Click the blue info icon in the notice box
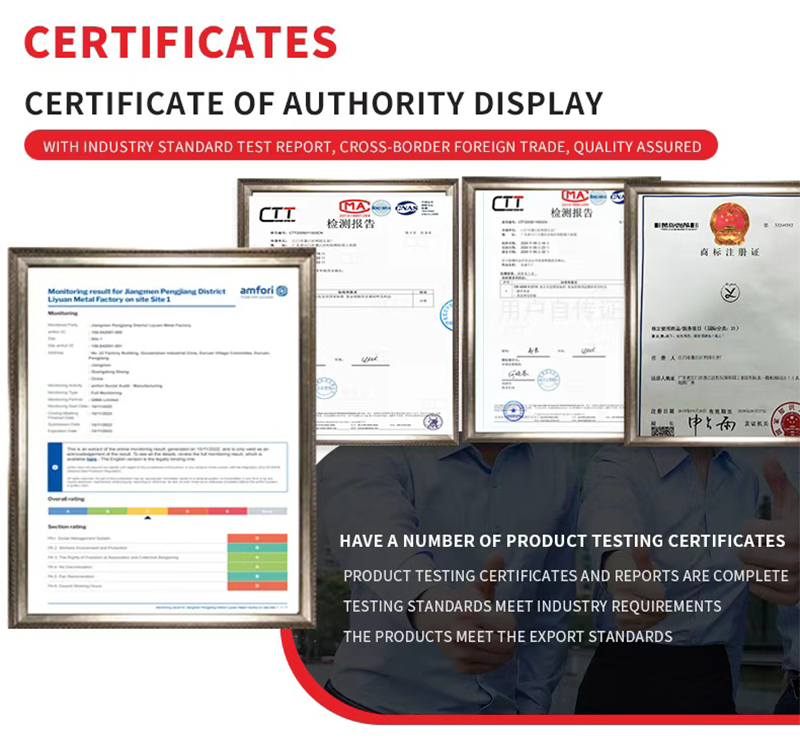Image resolution: width=800 pixels, height=747 pixels. 55,467
